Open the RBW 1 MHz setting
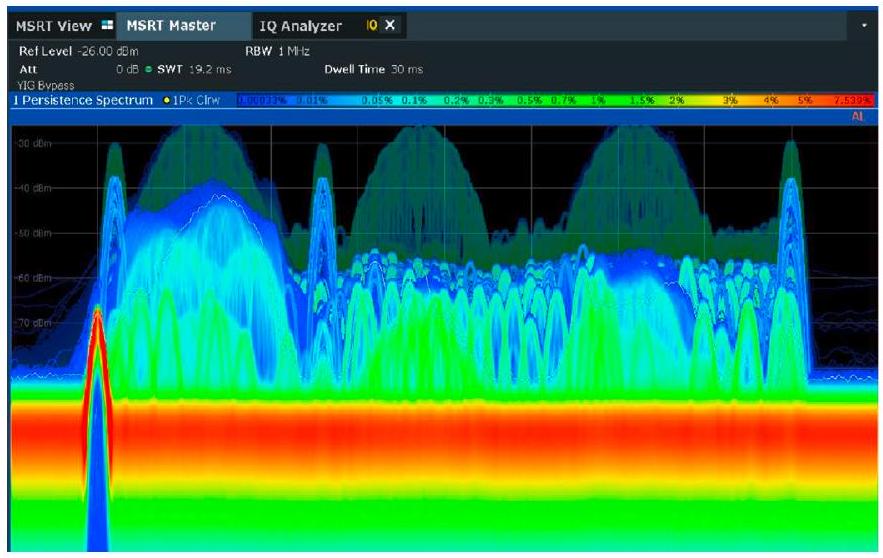 [280, 50]
